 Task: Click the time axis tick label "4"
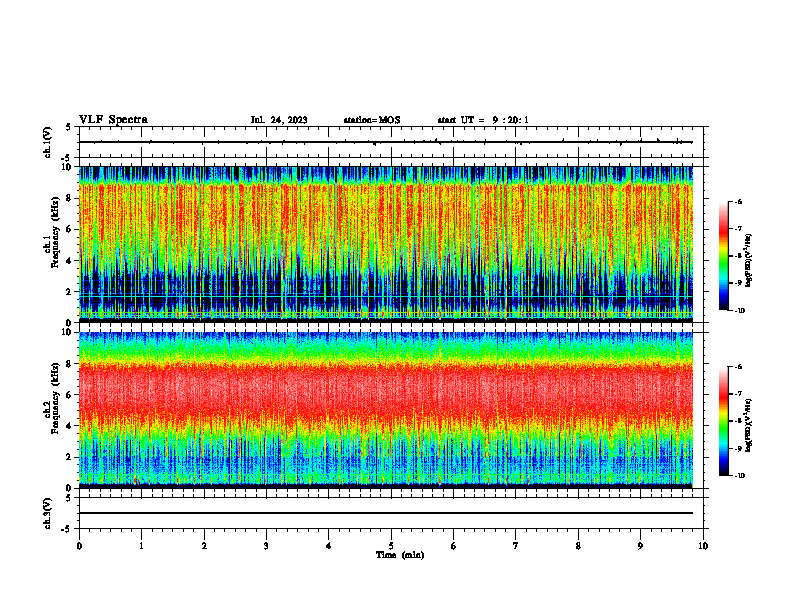pos(329,546)
